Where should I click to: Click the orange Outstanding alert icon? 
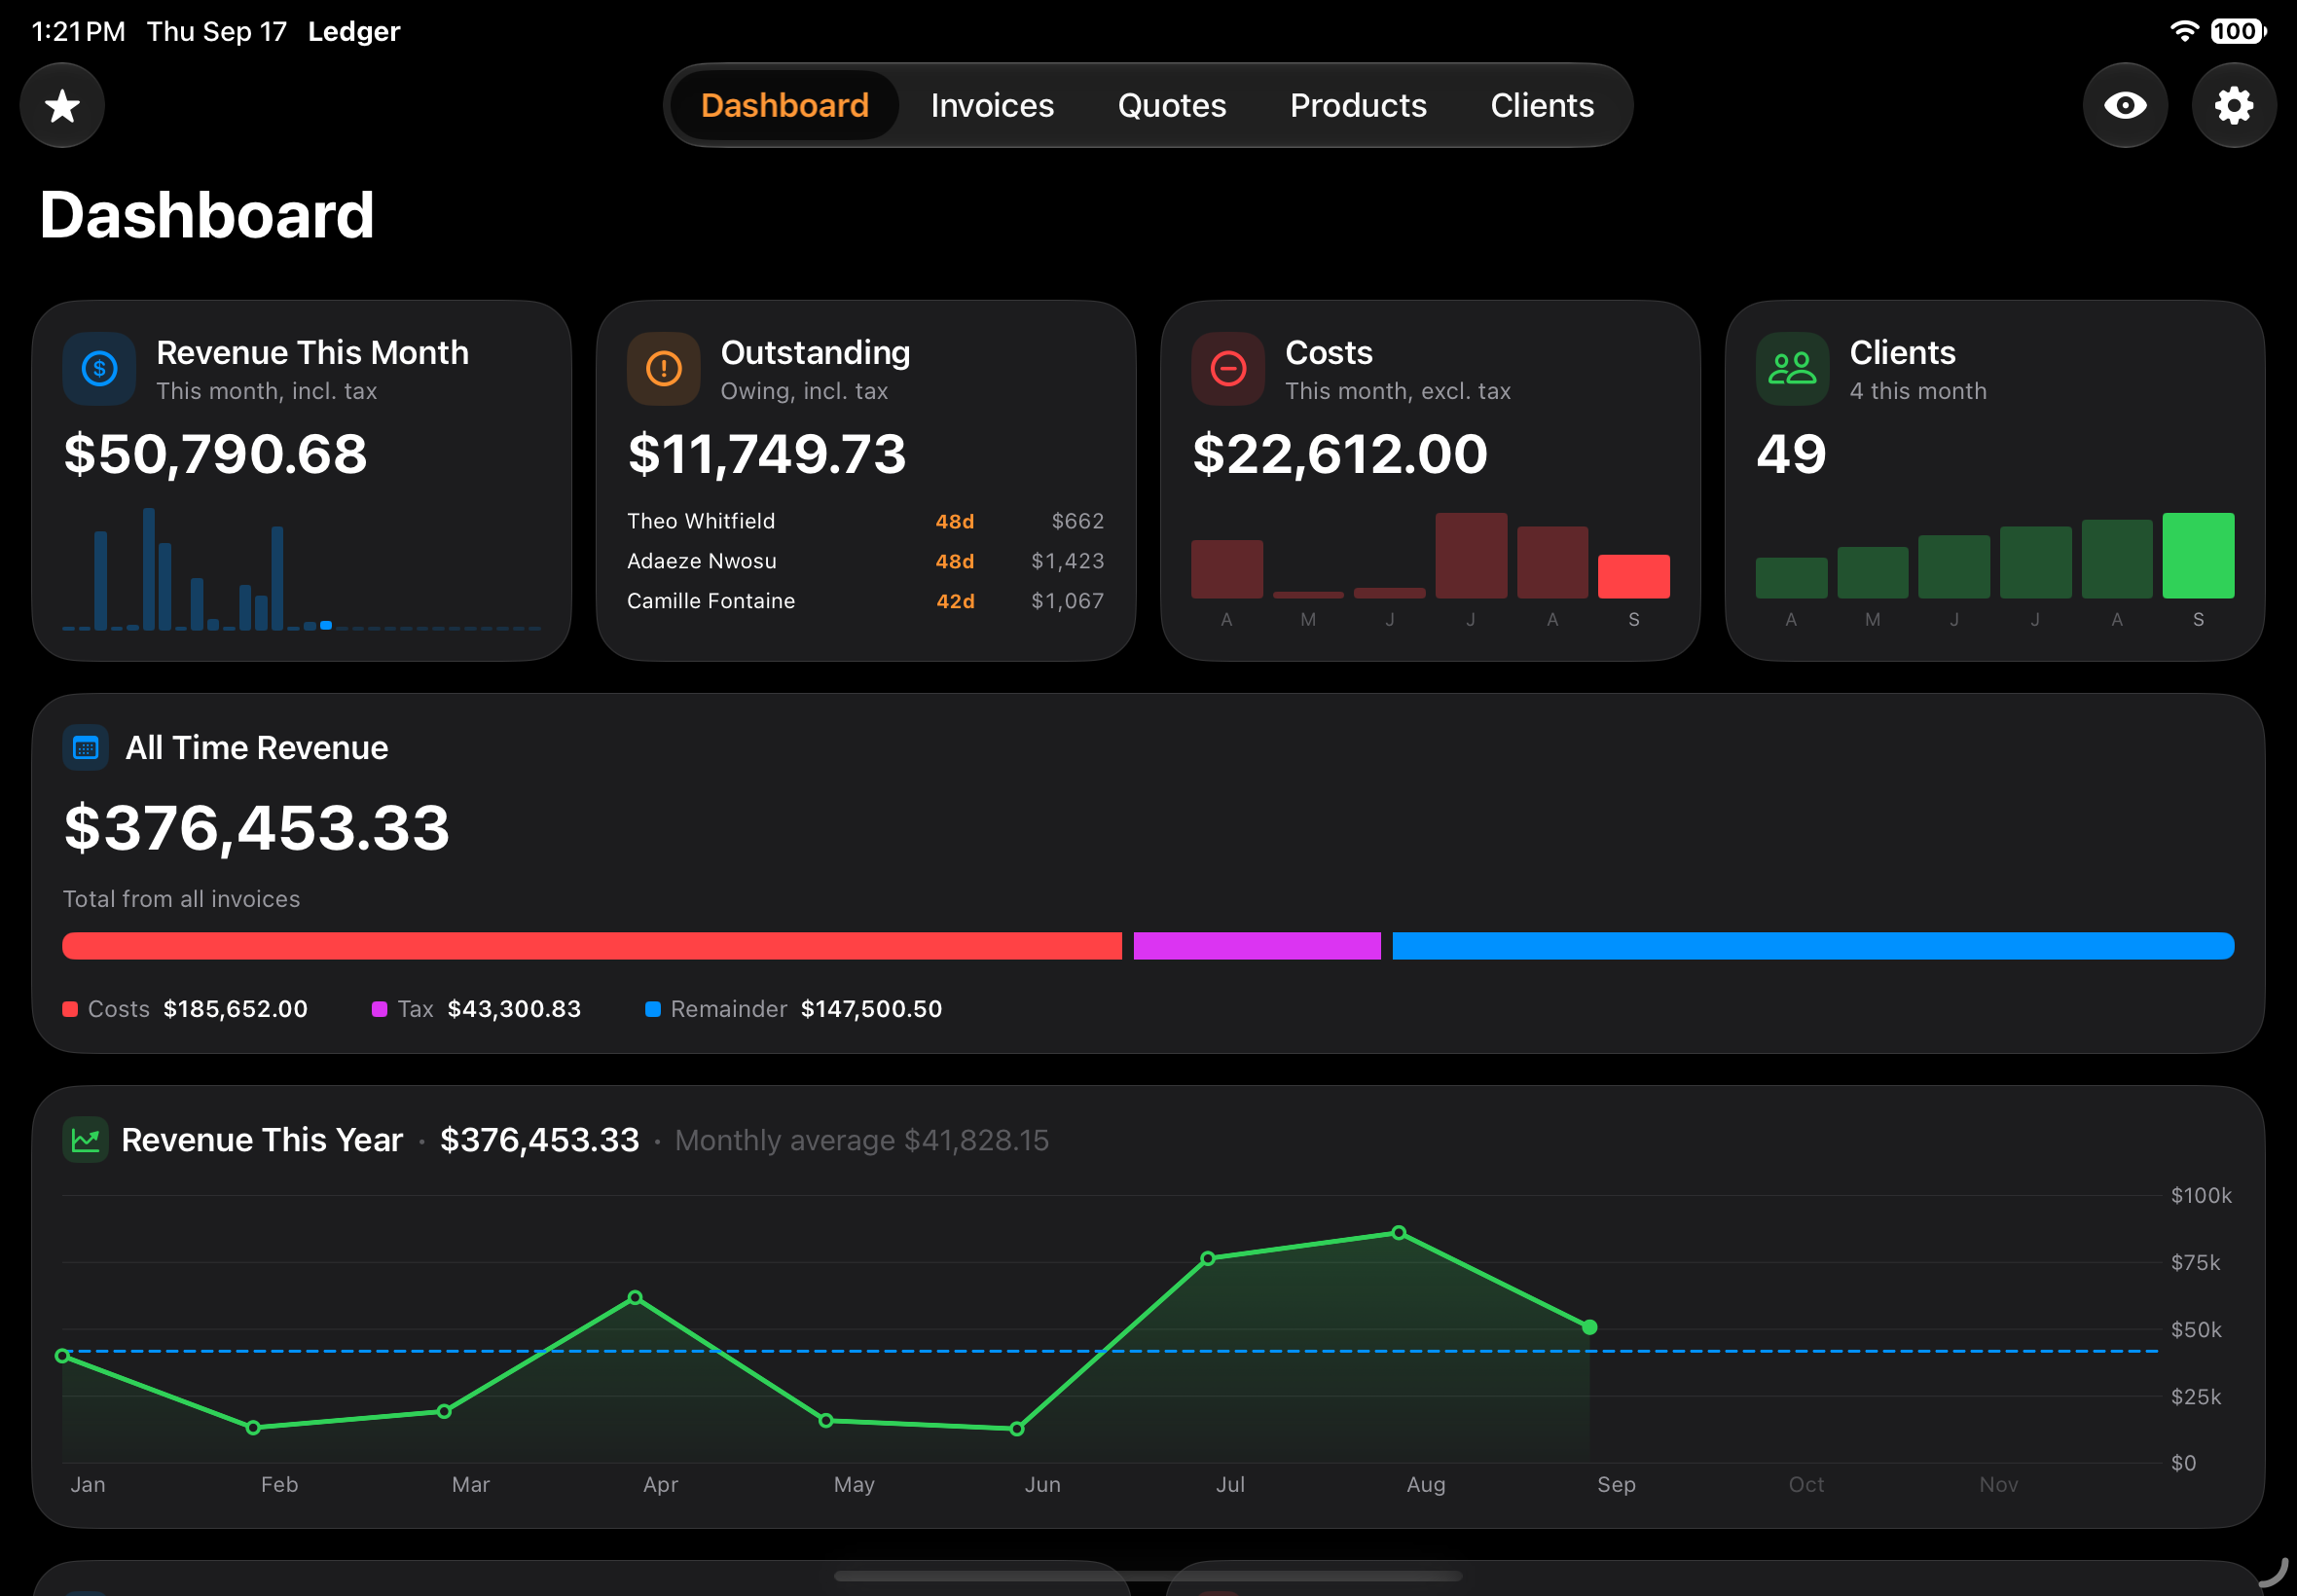point(663,368)
